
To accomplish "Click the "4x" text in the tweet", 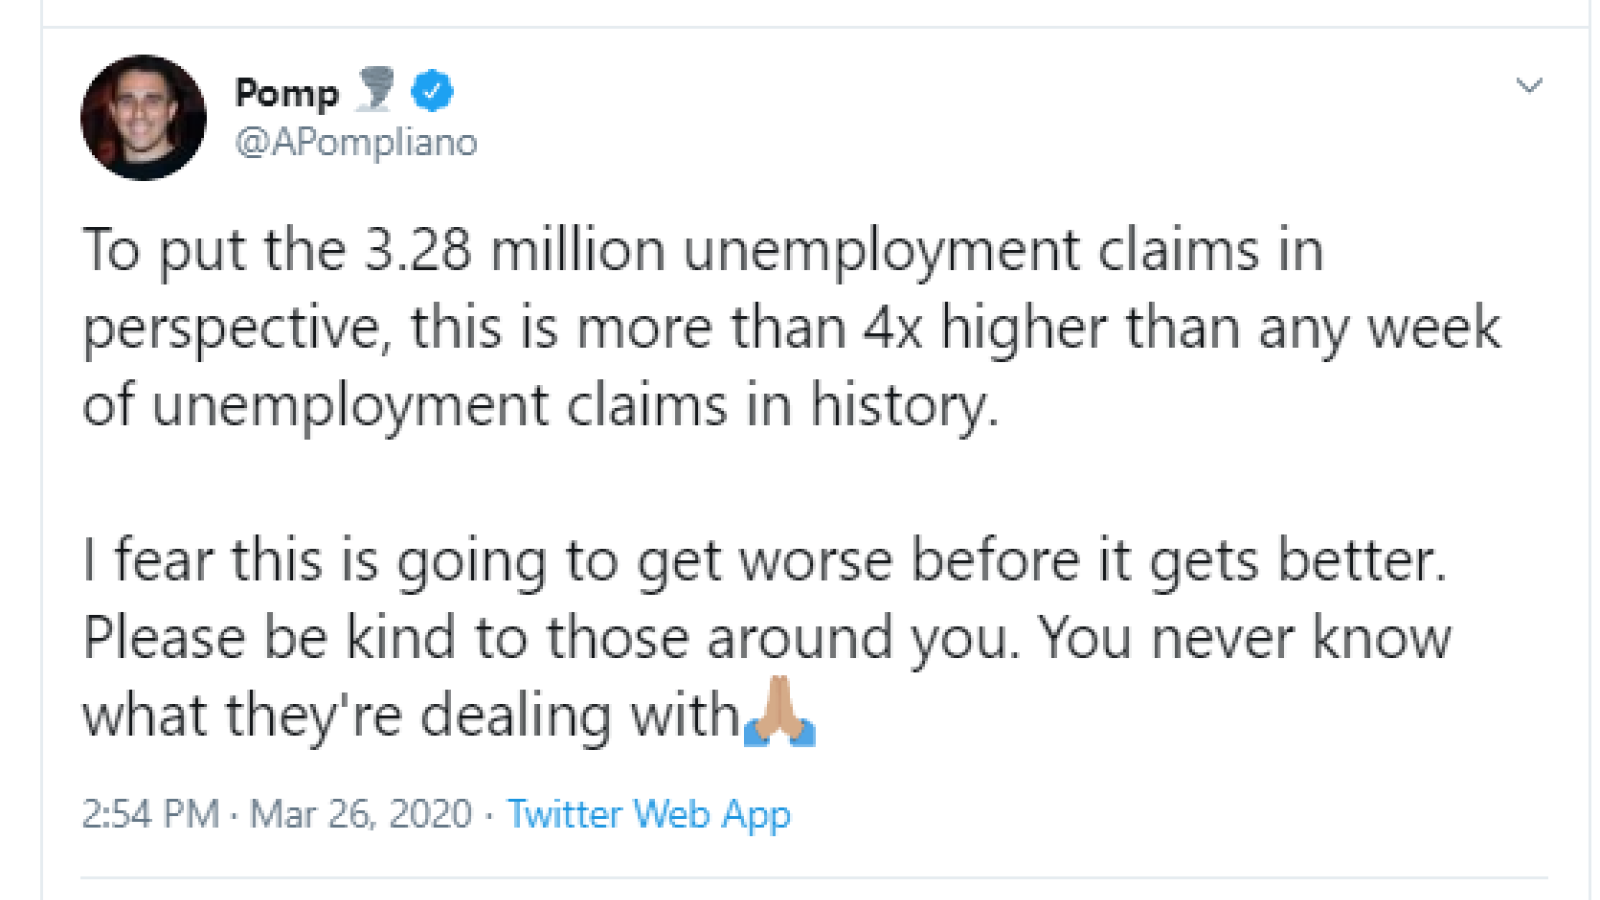I will point(893,328).
